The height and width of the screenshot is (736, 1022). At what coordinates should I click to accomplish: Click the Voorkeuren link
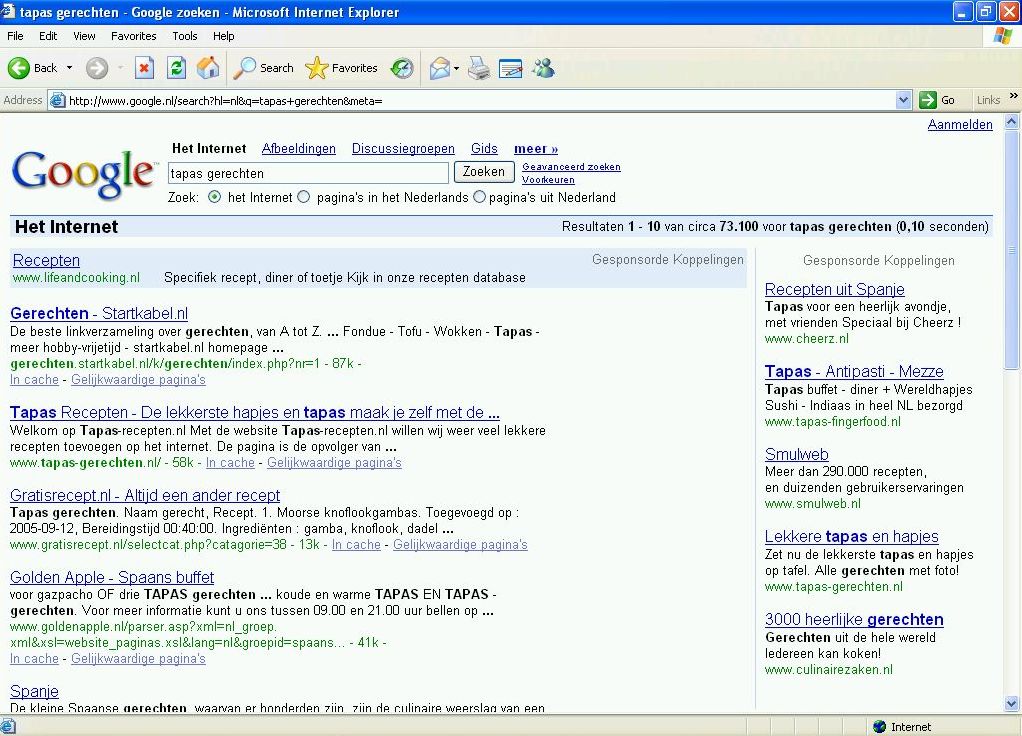[x=548, y=180]
